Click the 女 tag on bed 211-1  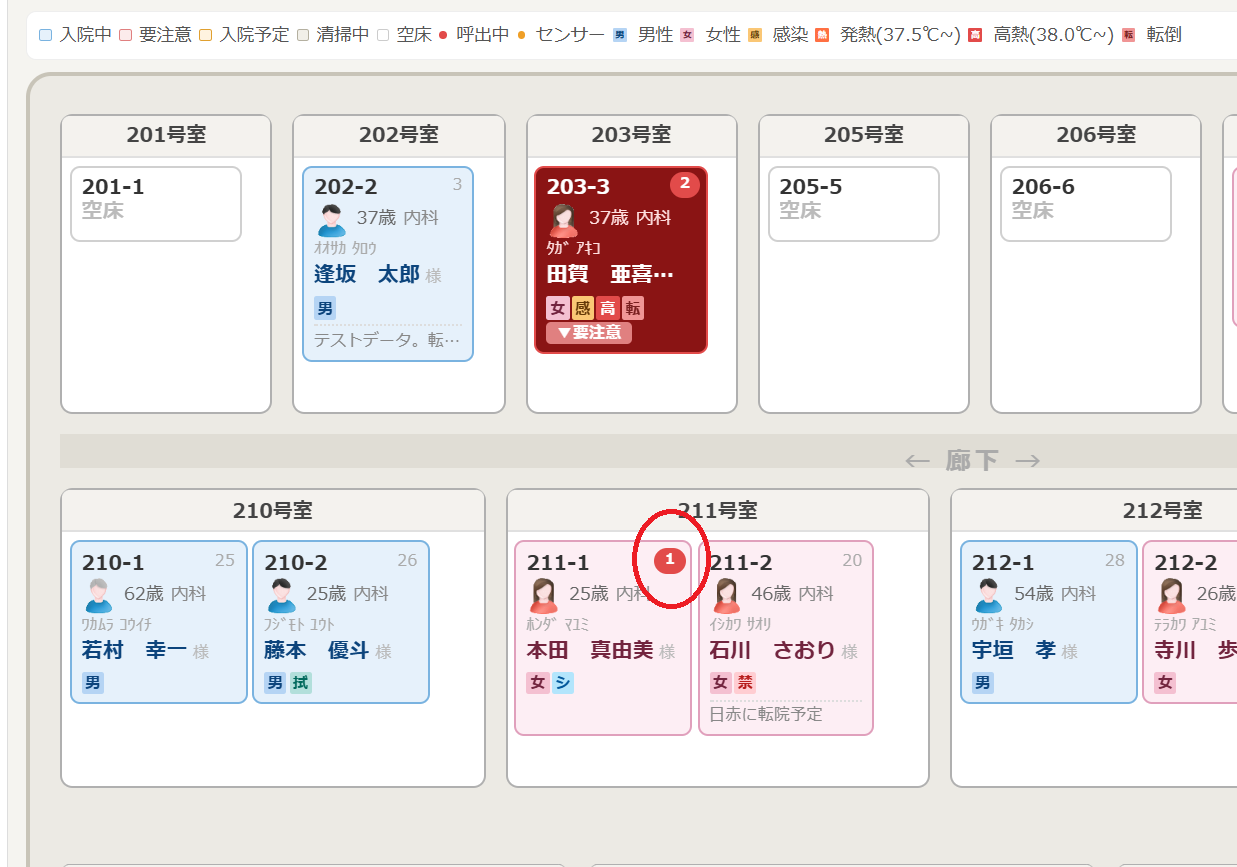click(x=538, y=683)
